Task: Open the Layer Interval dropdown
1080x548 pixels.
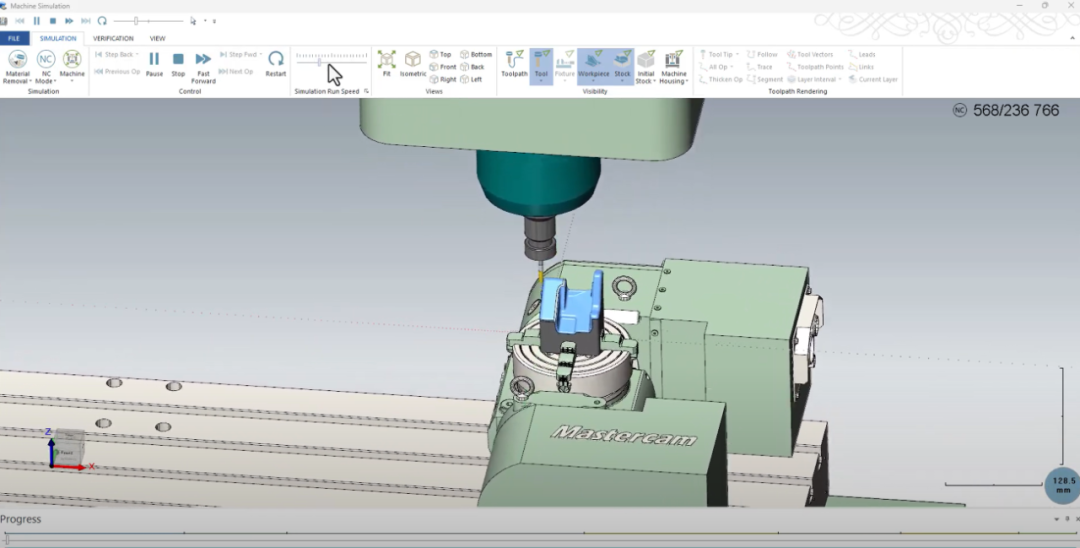Action: [x=840, y=79]
